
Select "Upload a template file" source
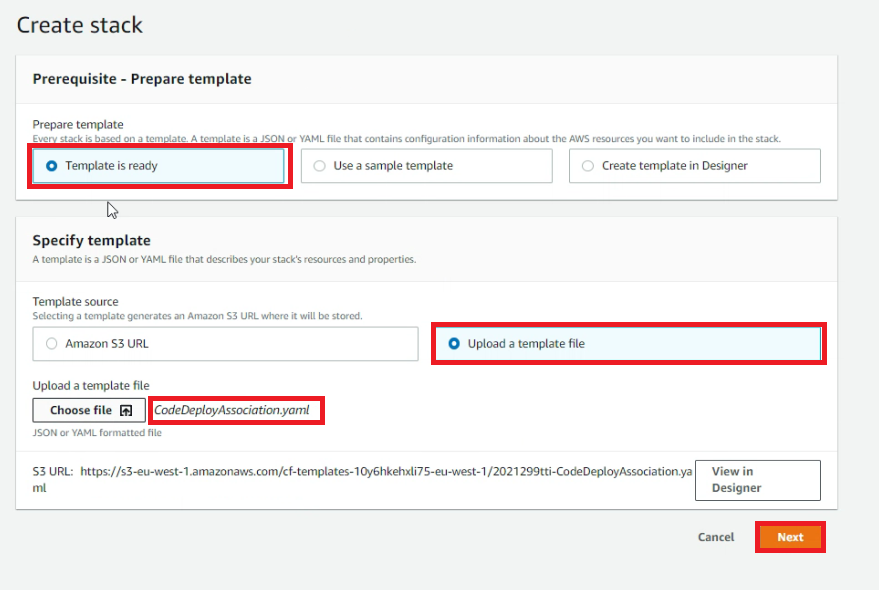[628, 344]
